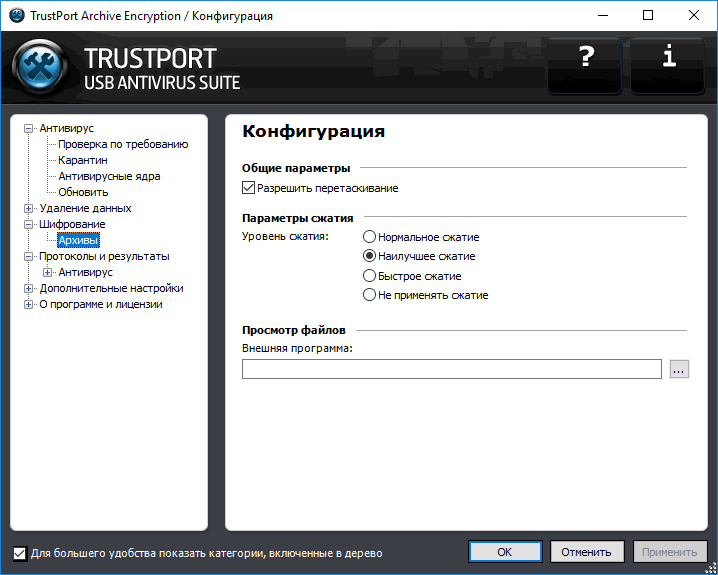Select О программе и лицензии label

[x=101, y=304]
